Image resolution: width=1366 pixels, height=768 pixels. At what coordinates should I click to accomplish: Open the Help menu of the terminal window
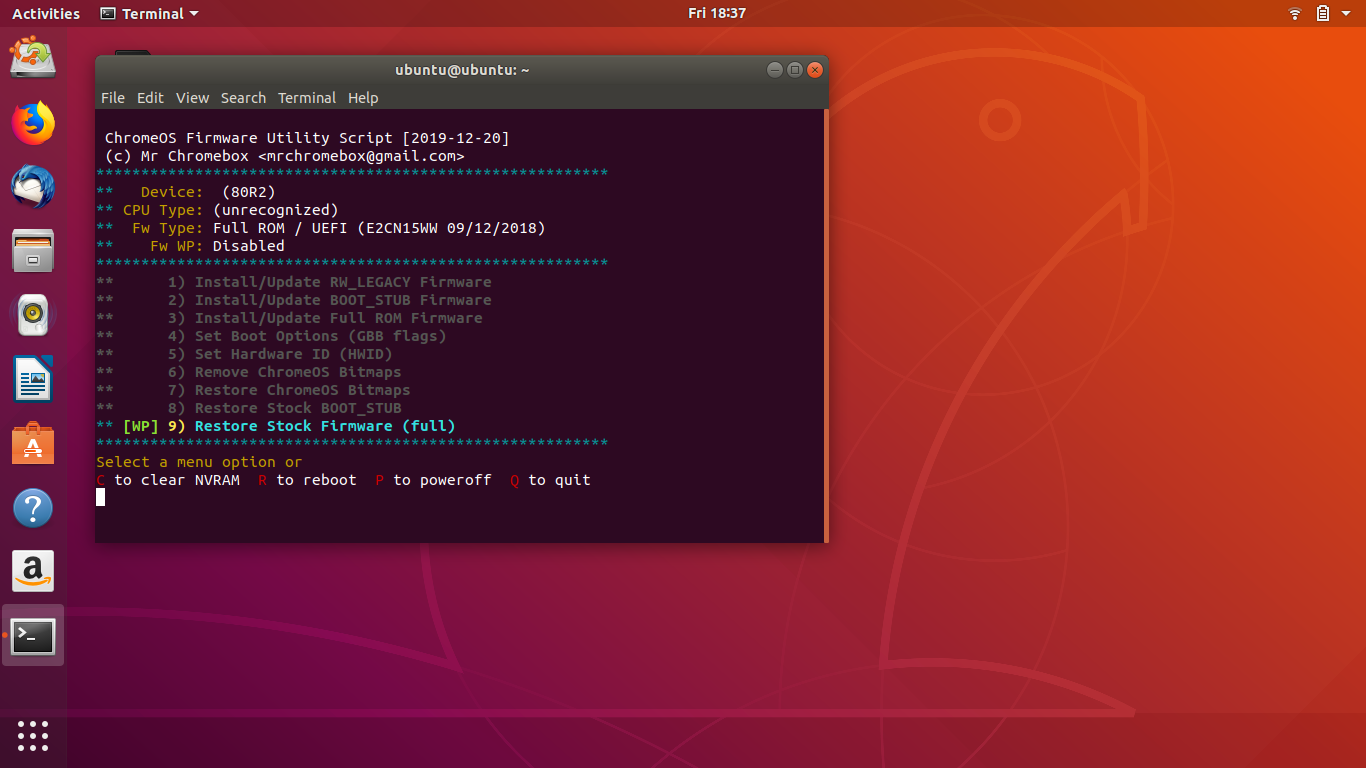click(363, 98)
